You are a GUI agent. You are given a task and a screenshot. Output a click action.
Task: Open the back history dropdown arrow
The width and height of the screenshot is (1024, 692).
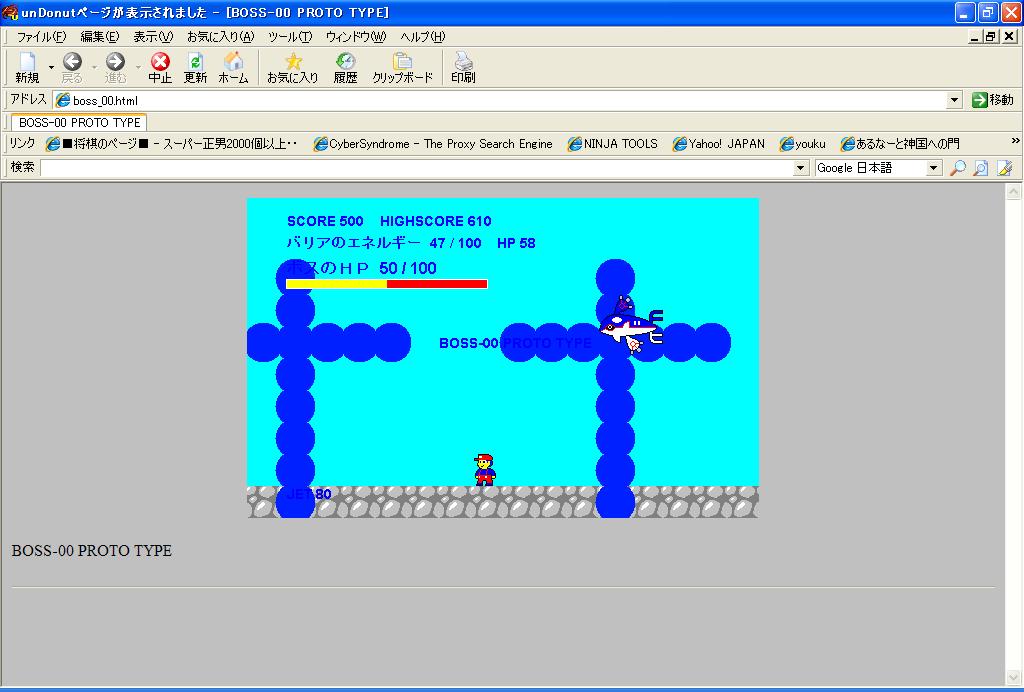(x=94, y=67)
